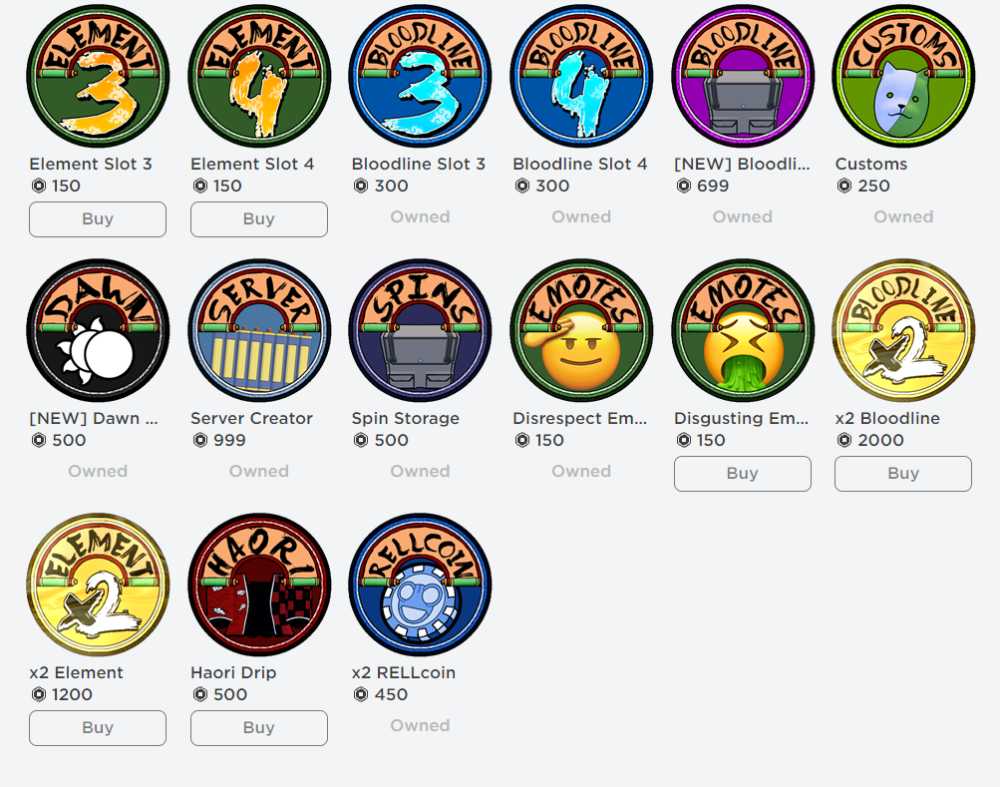The height and width of the screenshot is (787, 1000).
Task: Open the Element Slot 4 badge image
Action: (259, 76)
